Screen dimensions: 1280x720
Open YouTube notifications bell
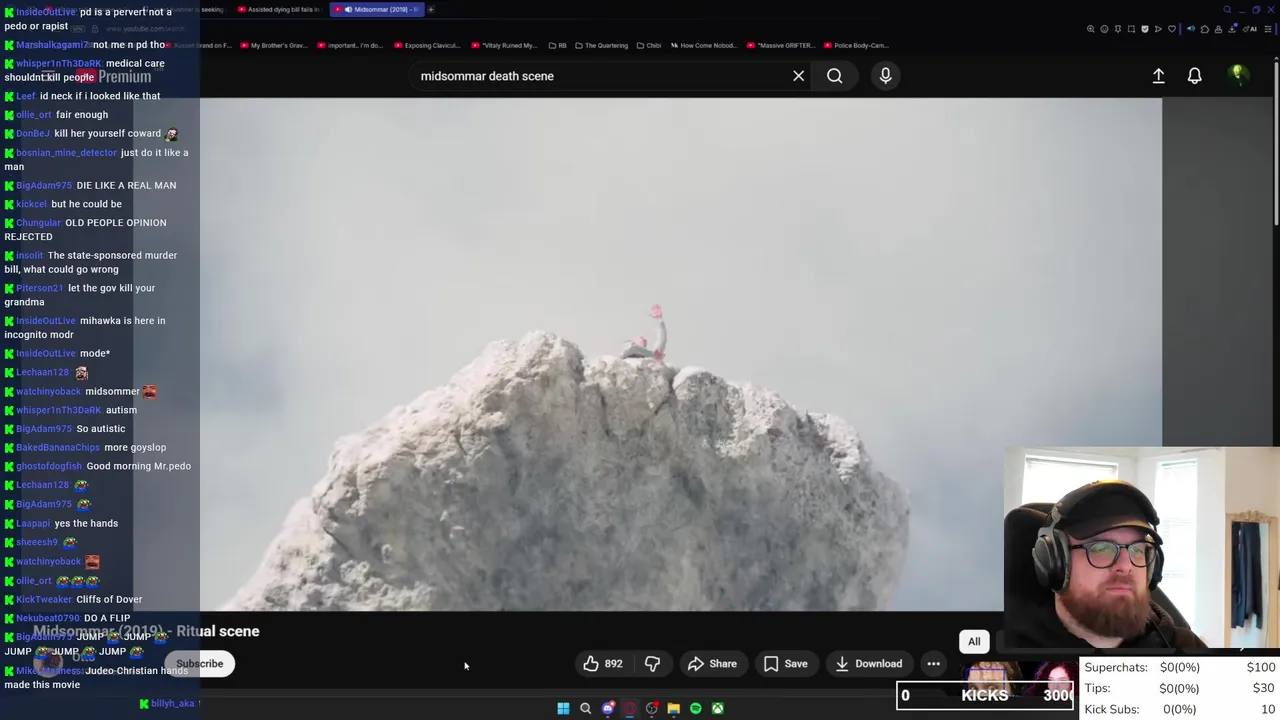tap(1194, 76)
